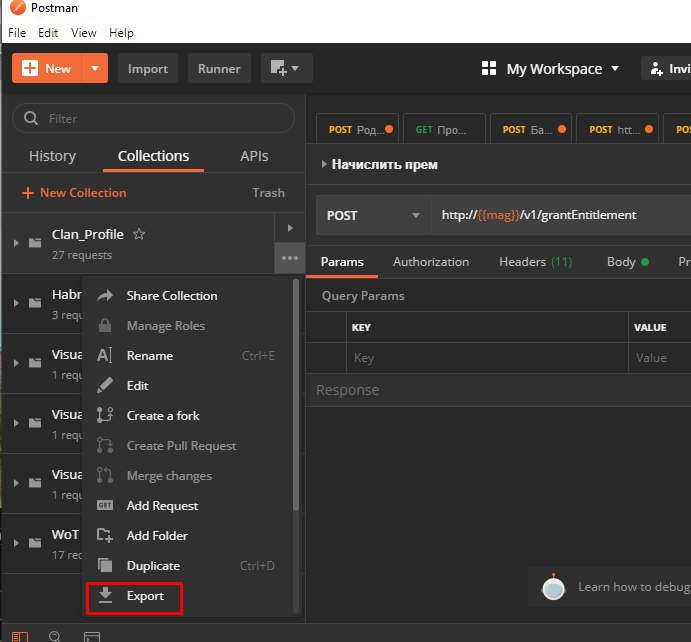Open the new window/tab icon dropdown
691x642 pixels.
(x=286, y=68)
